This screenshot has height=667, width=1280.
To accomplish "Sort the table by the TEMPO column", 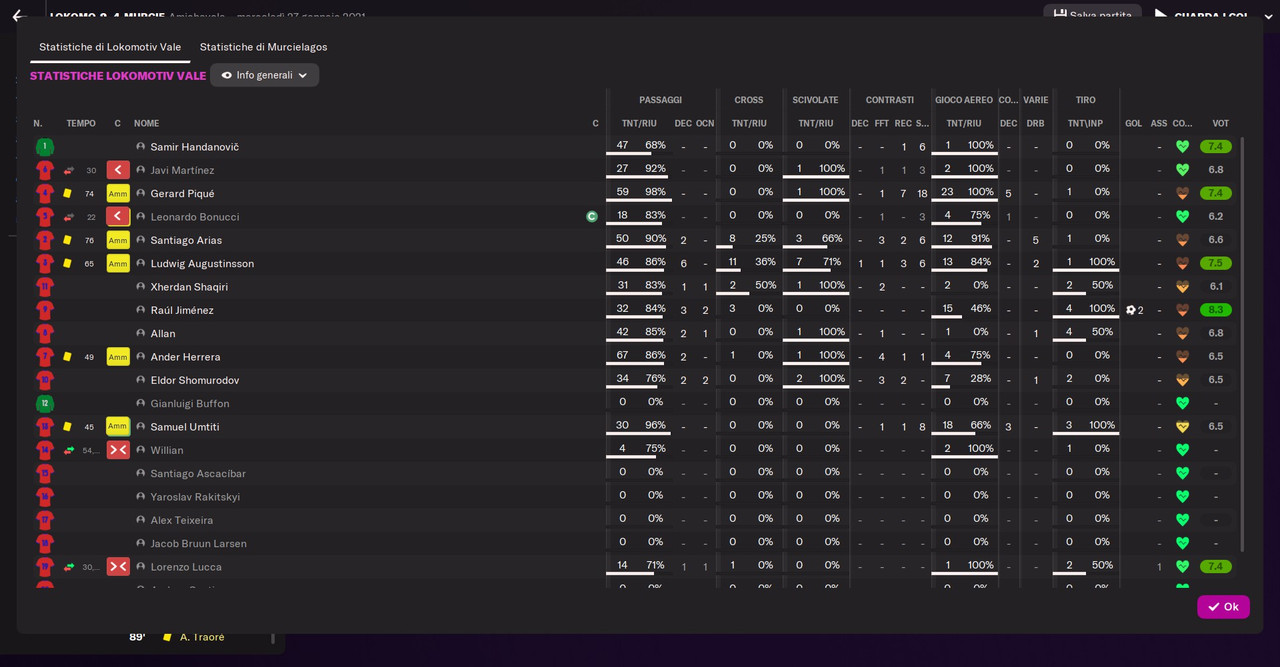I will pyautogui.click(x=81, y=123).
